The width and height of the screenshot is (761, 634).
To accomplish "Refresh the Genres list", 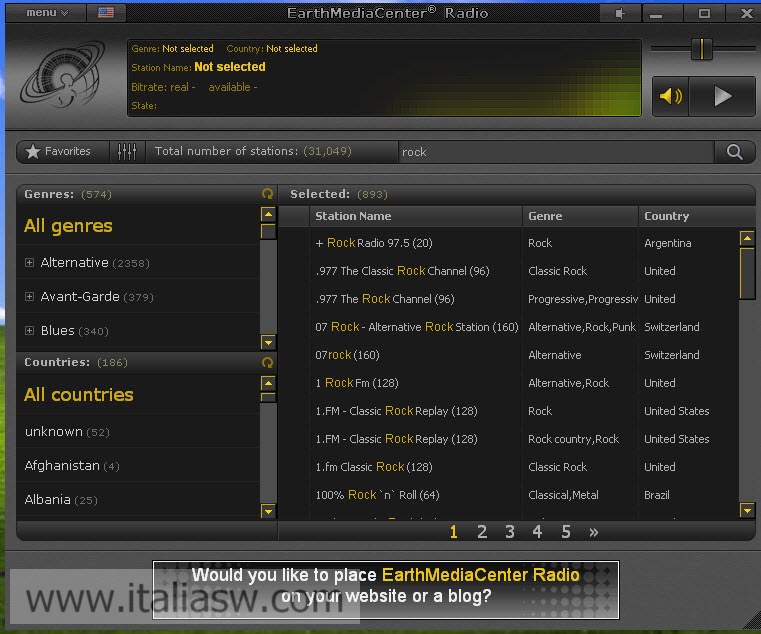I will (267, 194).
